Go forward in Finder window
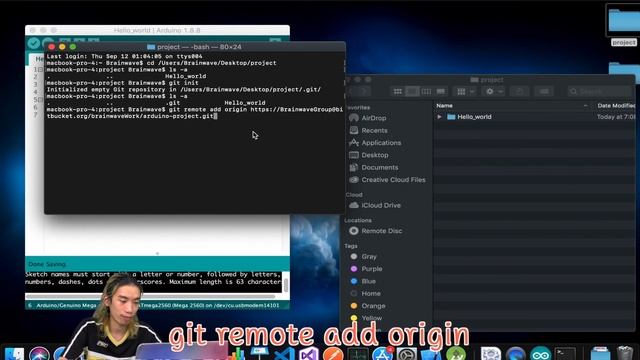The height and width of the screenshot is (360, 640). click(364, 91)
